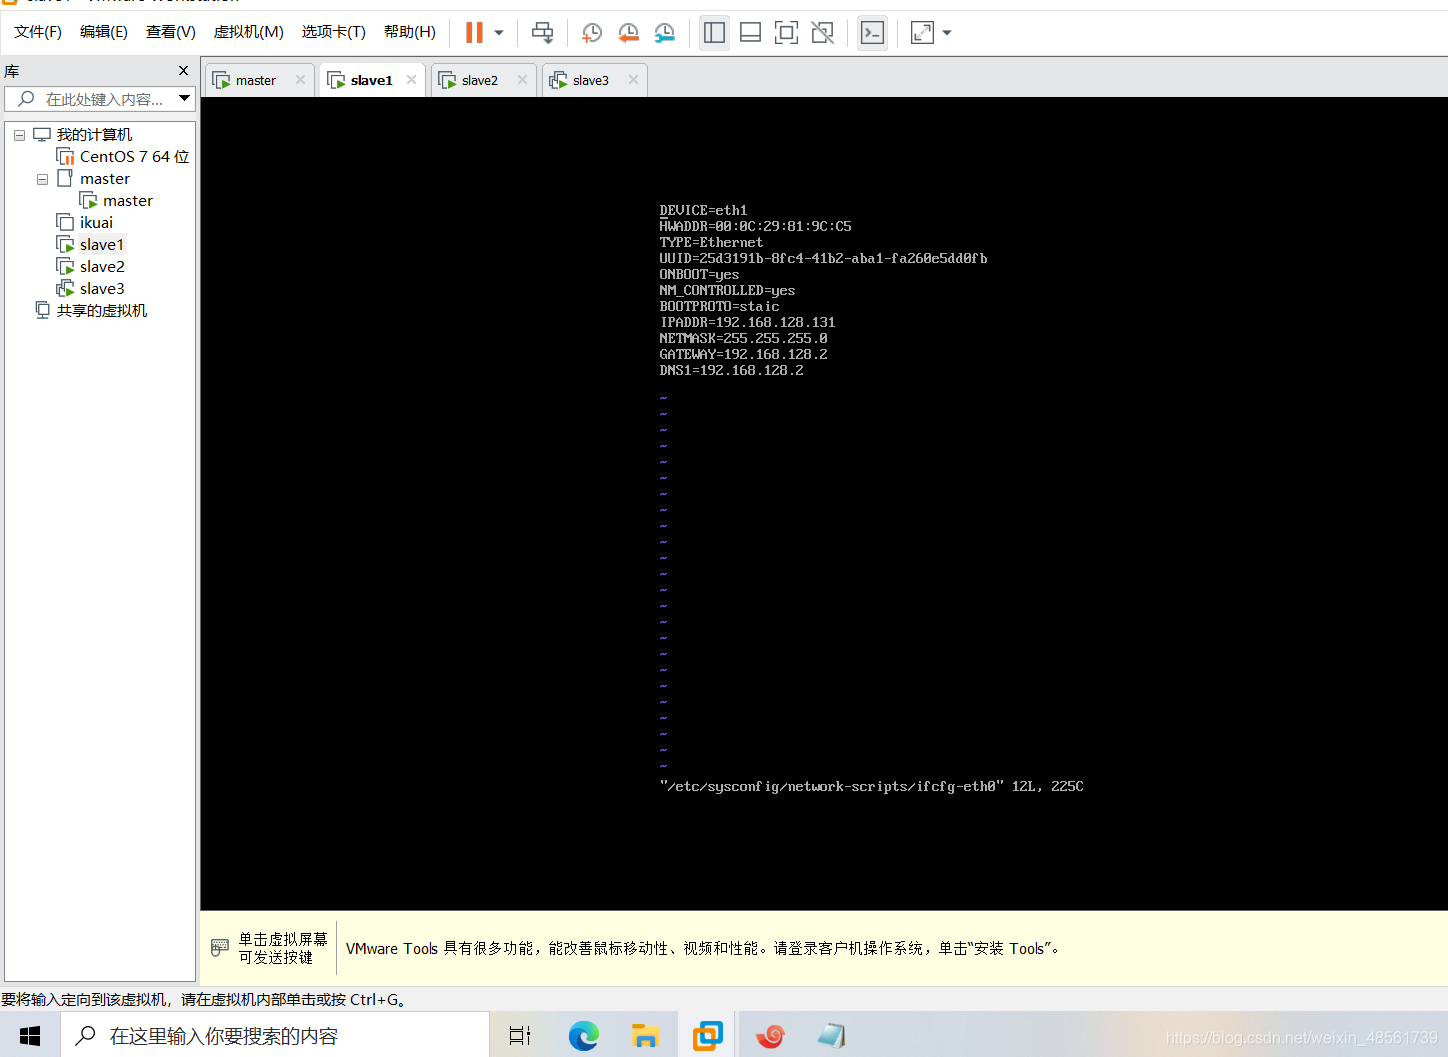This screenshot has width=1448, height=1057.
Task: Open the Windows Start menu
Action: pyautogui.click(x=30, y=1036)
